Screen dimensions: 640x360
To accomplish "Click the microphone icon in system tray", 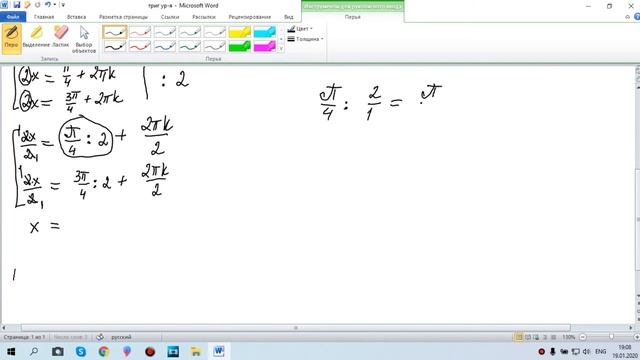I will (x=553, y=351).
